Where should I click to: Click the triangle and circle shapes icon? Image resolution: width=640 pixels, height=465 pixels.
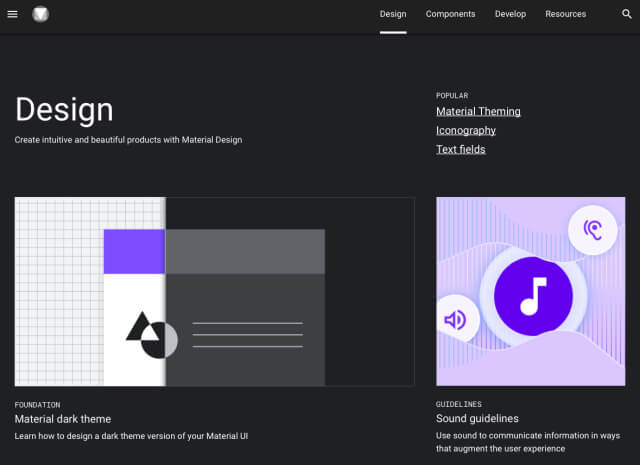point(151,335)
